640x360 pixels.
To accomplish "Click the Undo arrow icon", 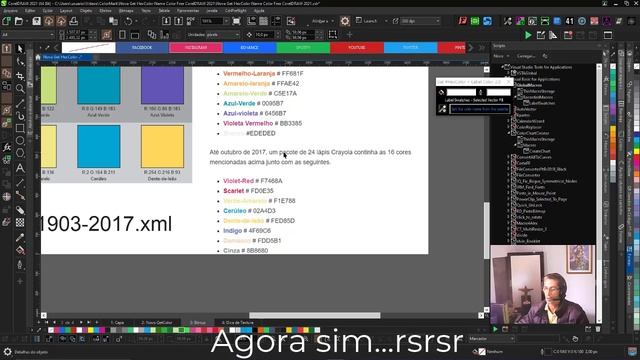I will coord(129,21).
